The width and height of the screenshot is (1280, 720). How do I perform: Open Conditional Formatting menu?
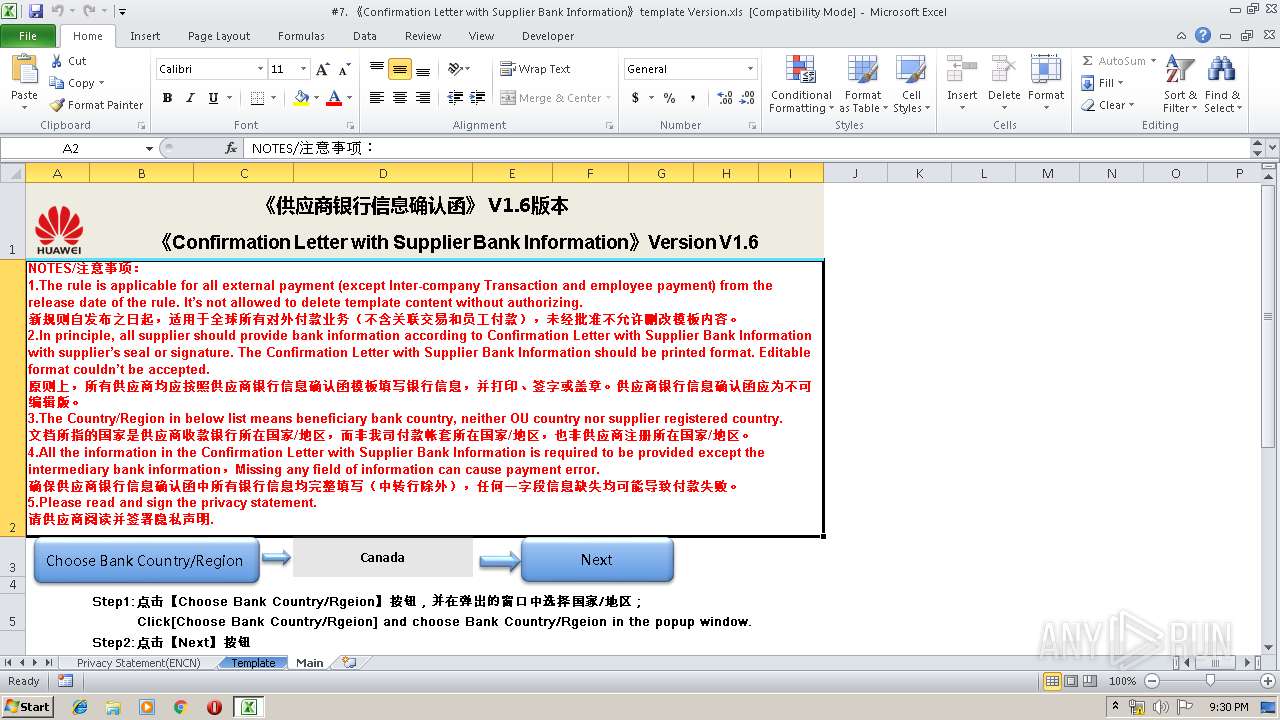click(801, 85)
